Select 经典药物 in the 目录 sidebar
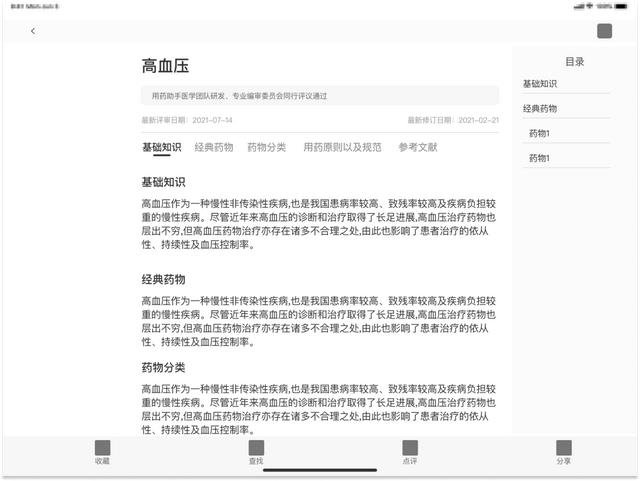This screenshot has width=640, height=481. 540,108
